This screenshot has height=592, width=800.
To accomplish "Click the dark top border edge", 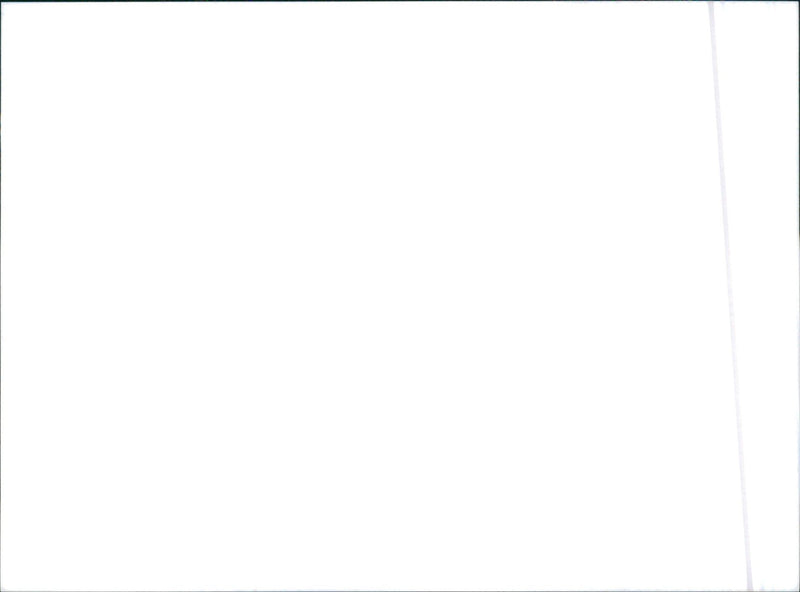I will click(x=400, y=1).
